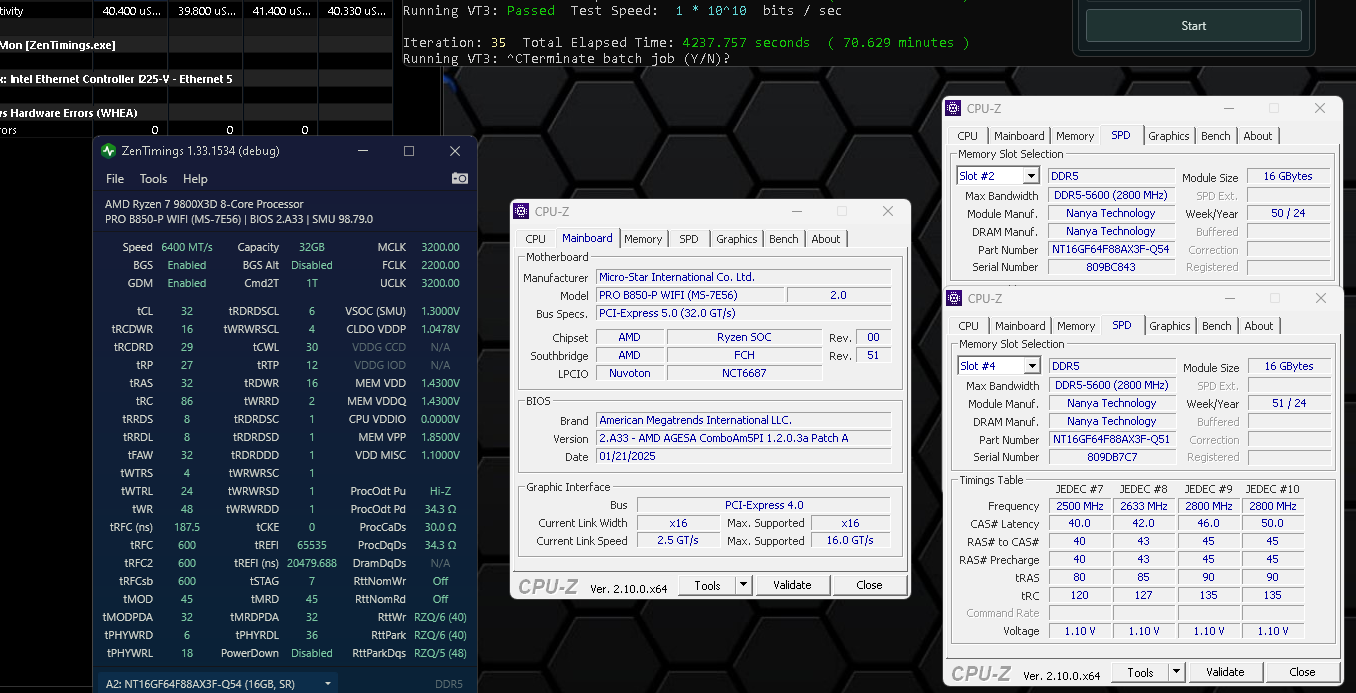Open the Tools menu in ZenTimings
Screen dimensions: 1356x693
pyautogui.click(x=153, y=179)
